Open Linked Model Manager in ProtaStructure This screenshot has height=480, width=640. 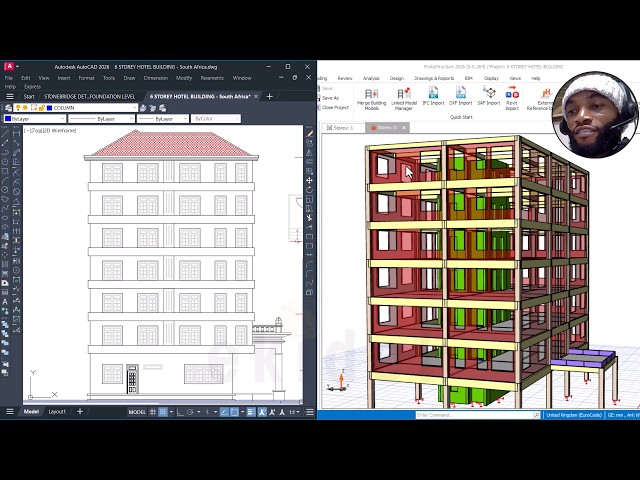tap(404, 99)
